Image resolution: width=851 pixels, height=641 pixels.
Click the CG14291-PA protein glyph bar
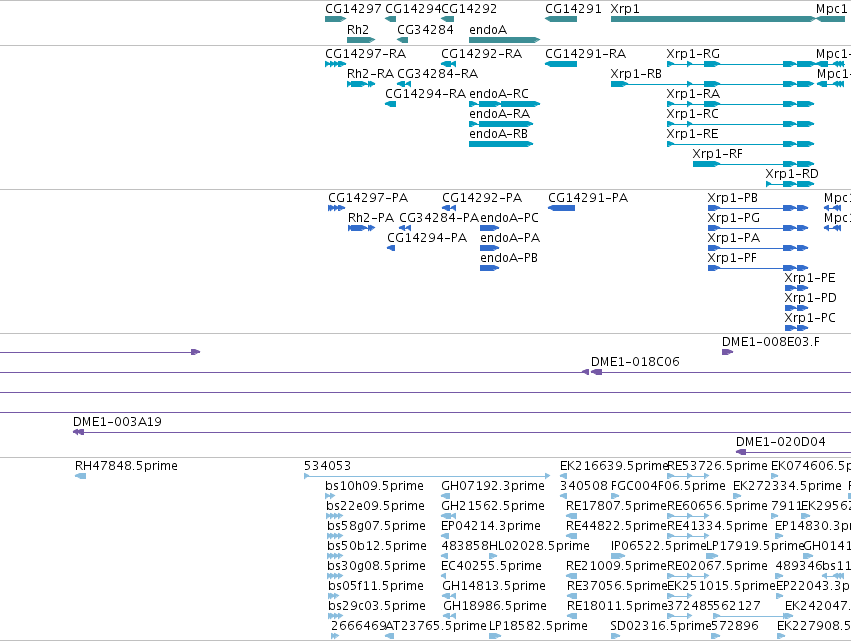[x=561, y=208]
